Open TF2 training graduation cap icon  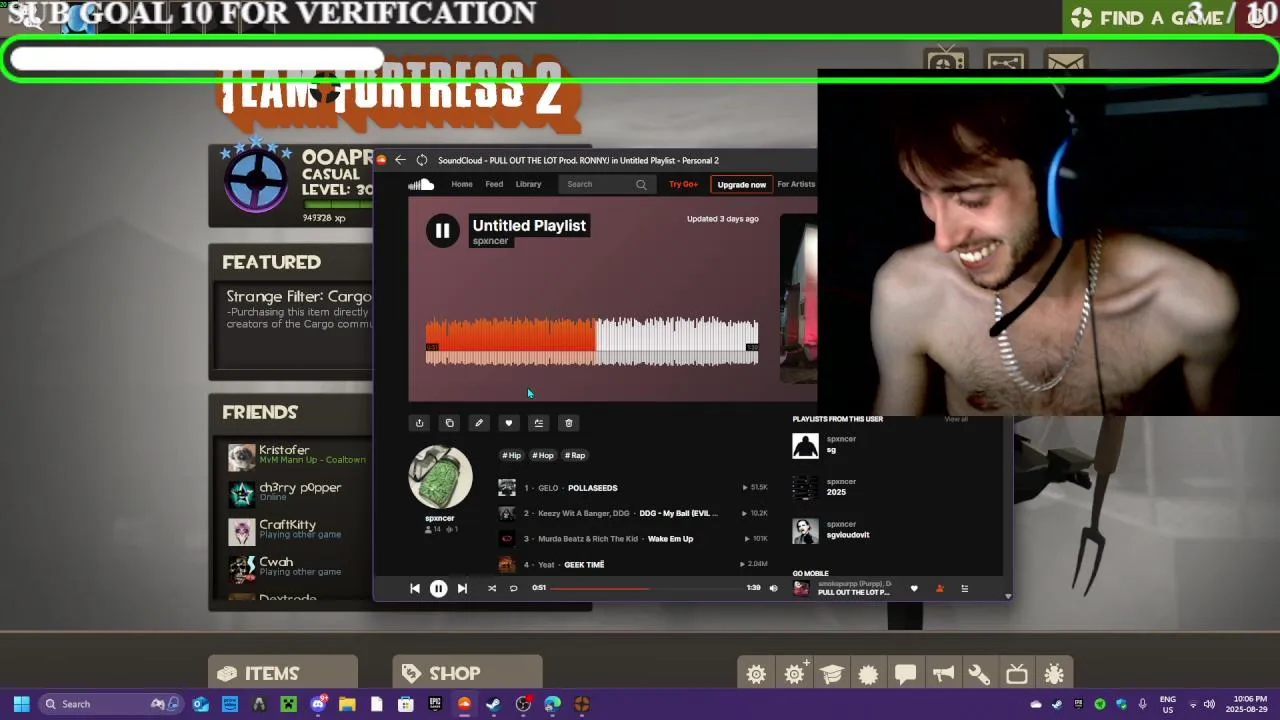coord(832,674)
